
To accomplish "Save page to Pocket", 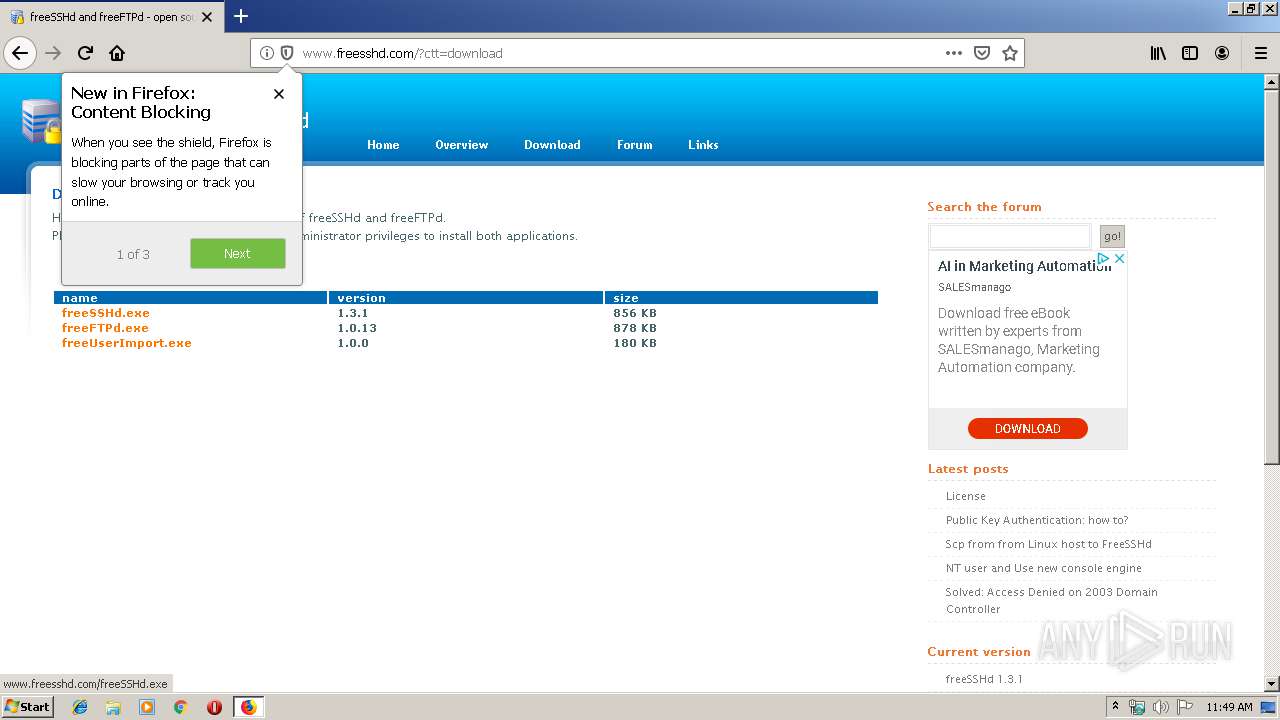I will tap(982, 53).
